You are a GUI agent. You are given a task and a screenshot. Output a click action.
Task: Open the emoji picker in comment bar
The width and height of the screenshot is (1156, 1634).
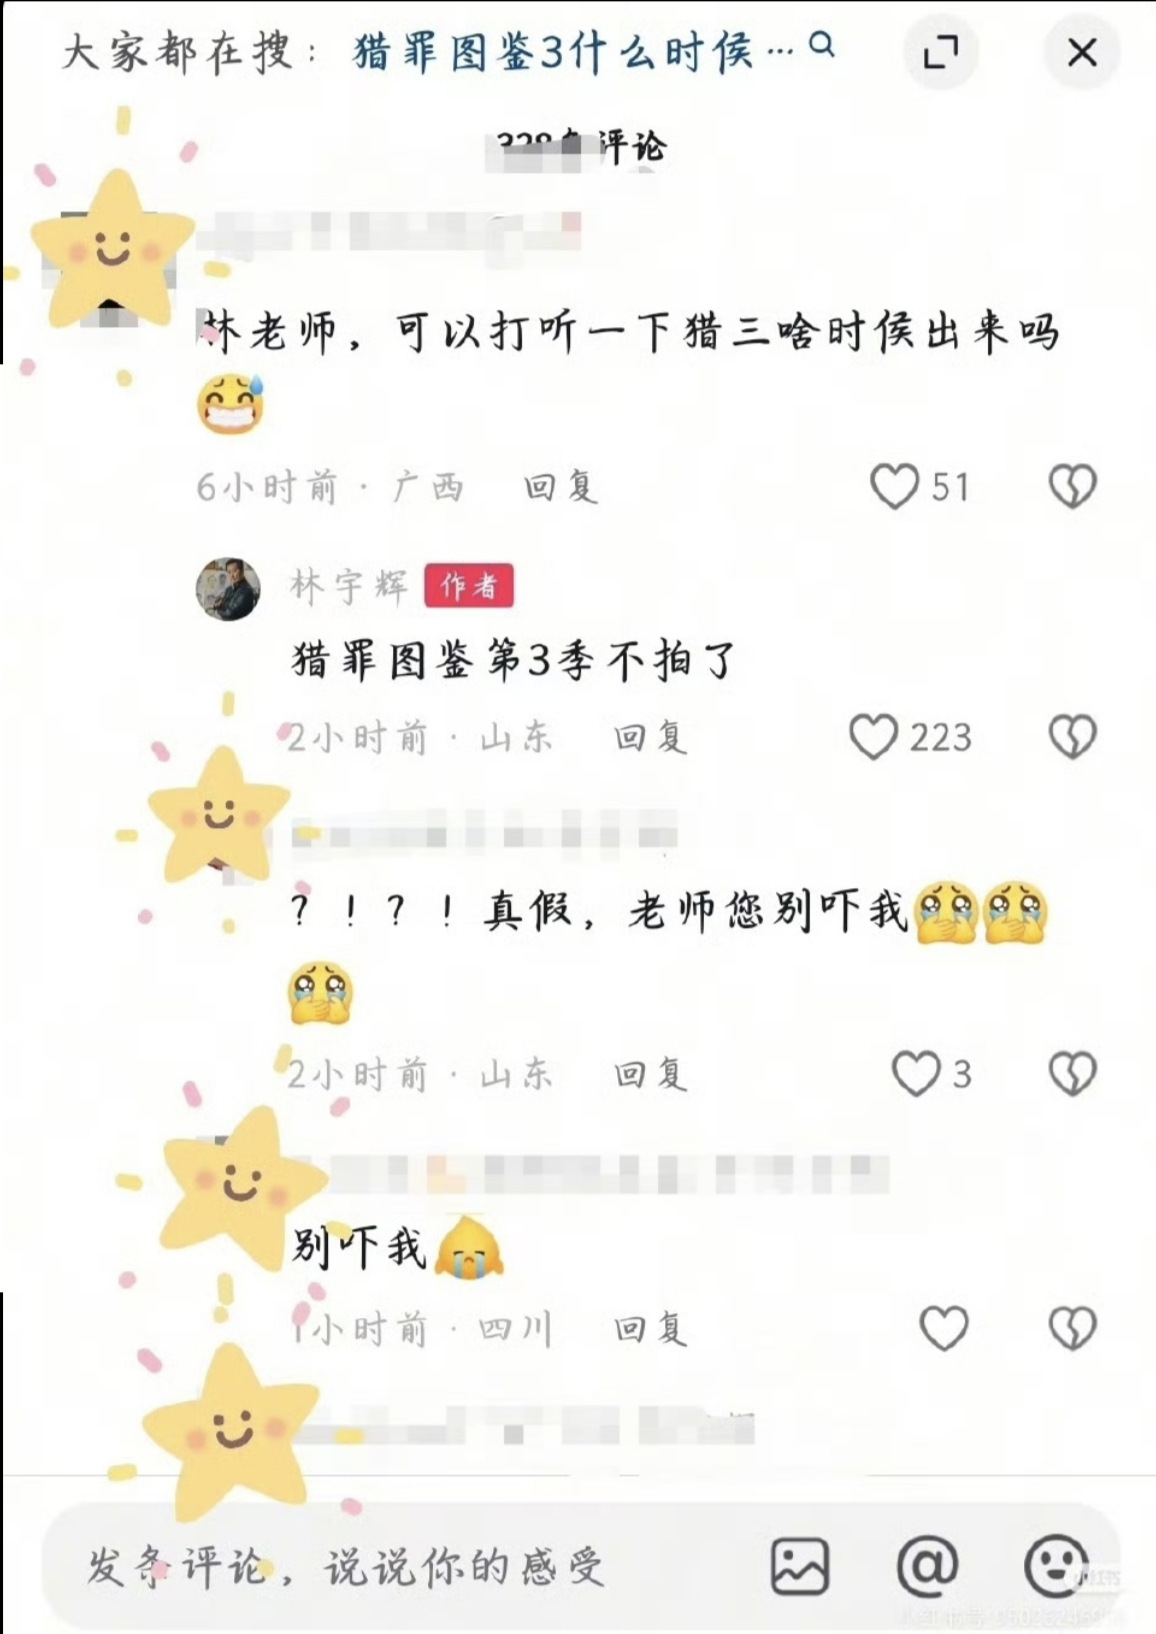(x=1056, y=1566)
